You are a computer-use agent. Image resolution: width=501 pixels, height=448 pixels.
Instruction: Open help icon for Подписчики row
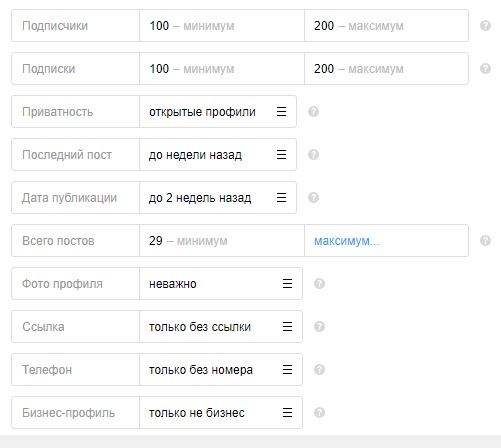[x=485, y=26]
